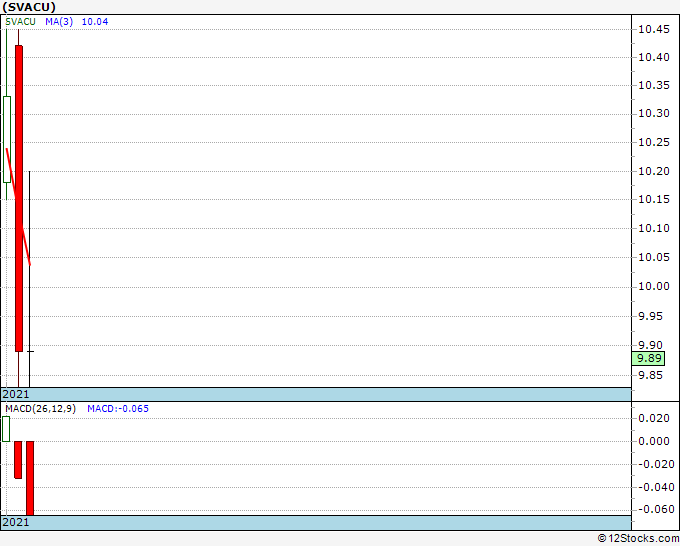This screenshot has width=680, height=546.
Task: Click the 2021 label under MACD chart
Action: click(x=16, y=522)
